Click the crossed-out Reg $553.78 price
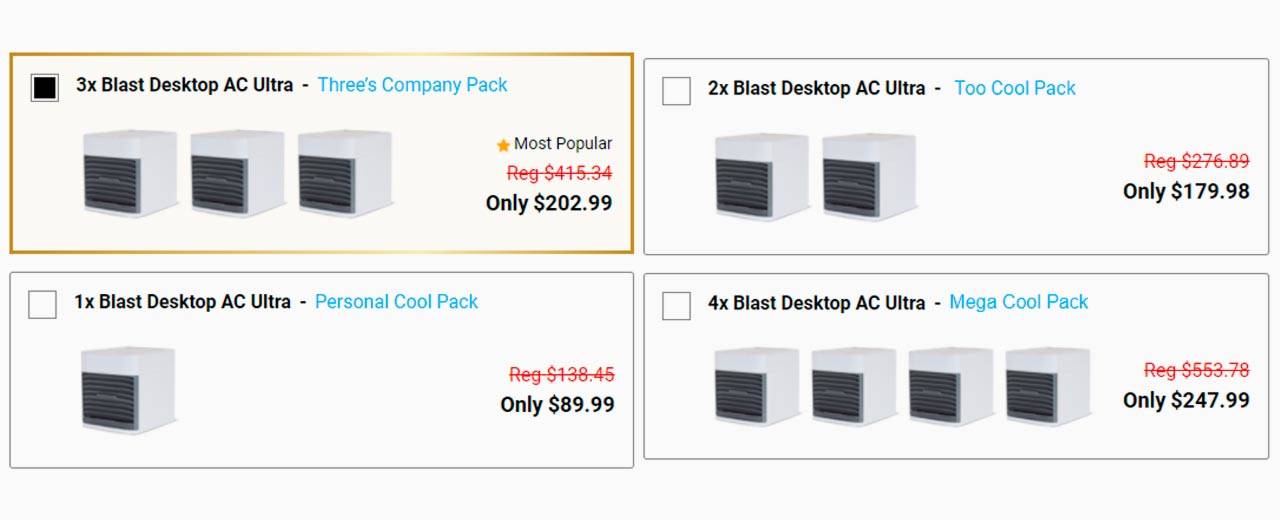Viewport: 1280px width, 520px height. tap(1196, 370)
